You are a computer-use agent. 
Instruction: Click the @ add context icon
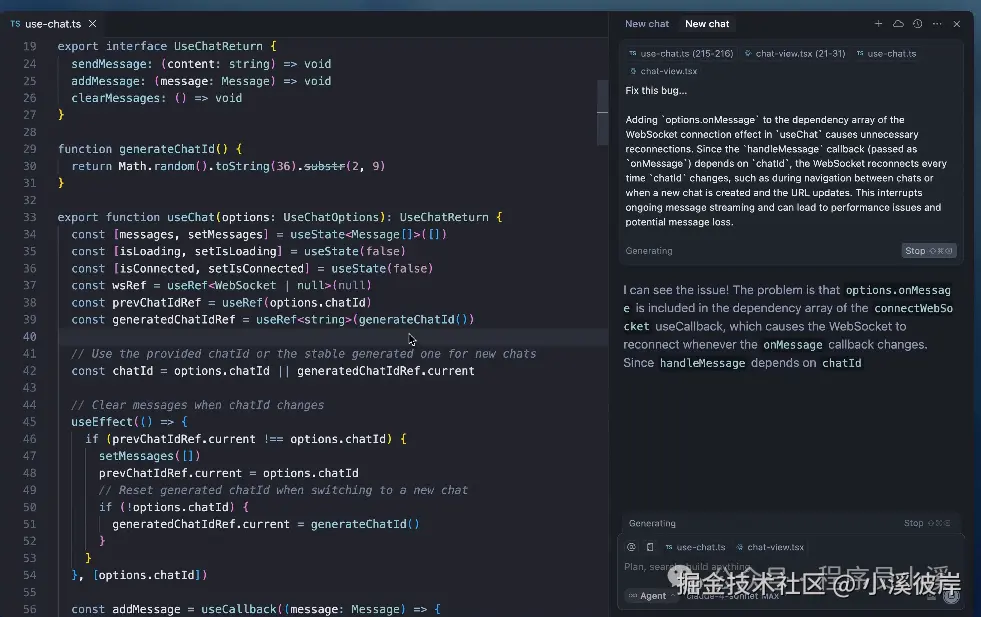631,547
